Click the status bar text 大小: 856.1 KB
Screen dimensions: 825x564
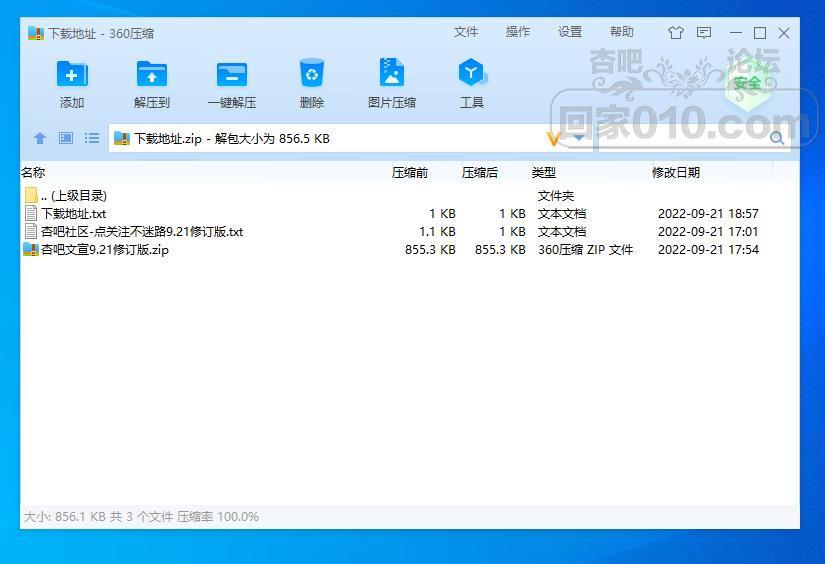click(x=65, y=517)
